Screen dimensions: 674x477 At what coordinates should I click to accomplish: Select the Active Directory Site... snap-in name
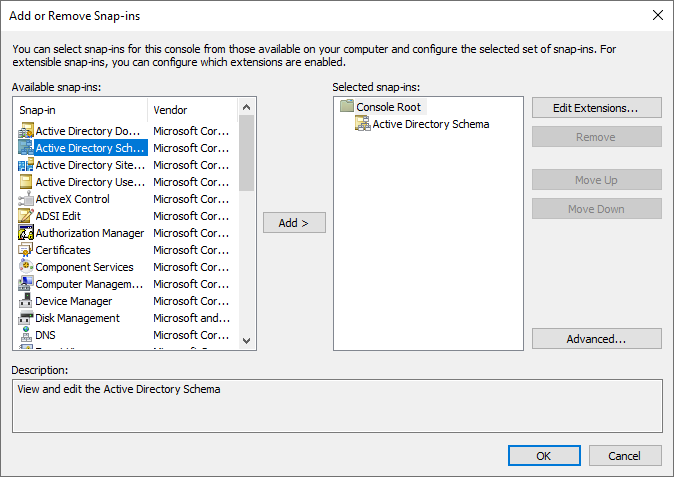coord(90,165)
